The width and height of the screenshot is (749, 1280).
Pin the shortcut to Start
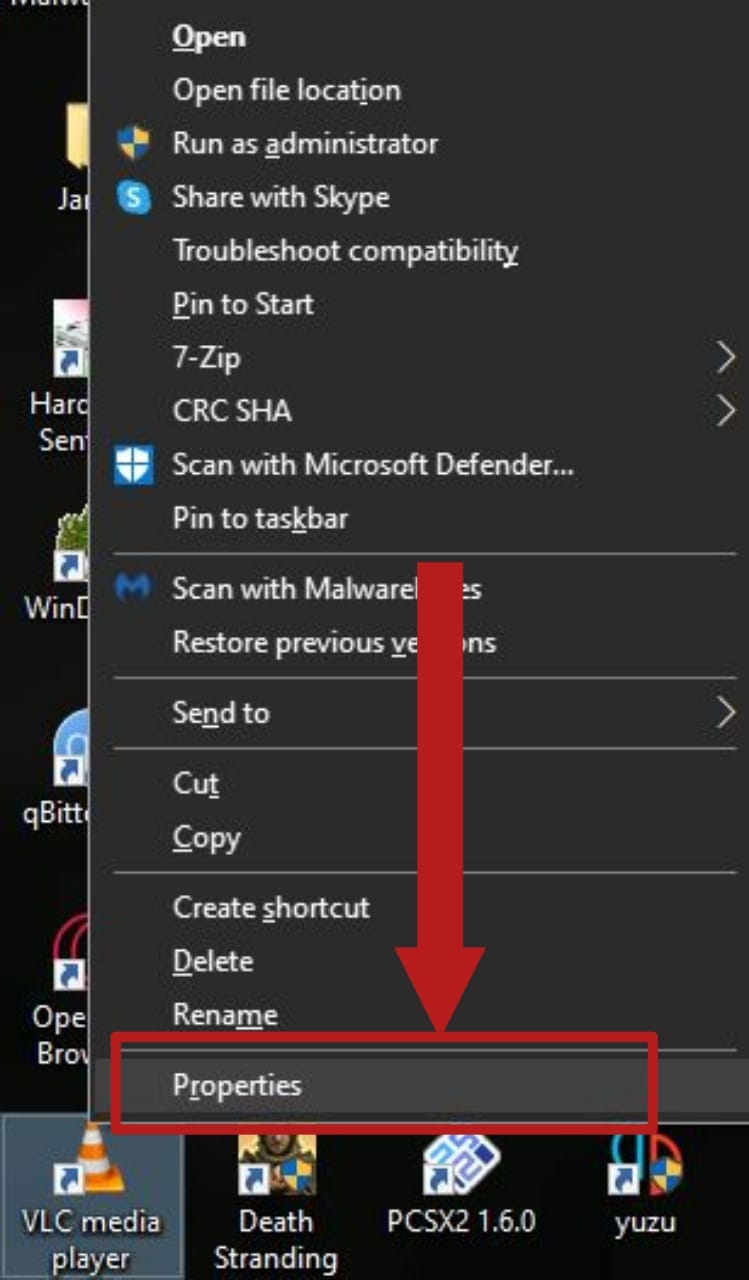click(x=243, y=304)
